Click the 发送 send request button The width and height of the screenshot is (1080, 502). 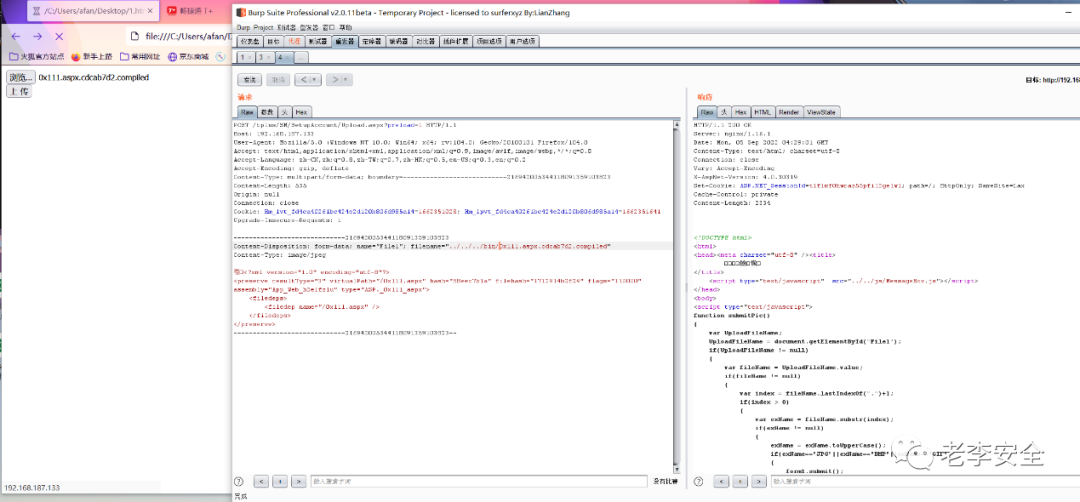pyautogui.click(x=249, y=80)
